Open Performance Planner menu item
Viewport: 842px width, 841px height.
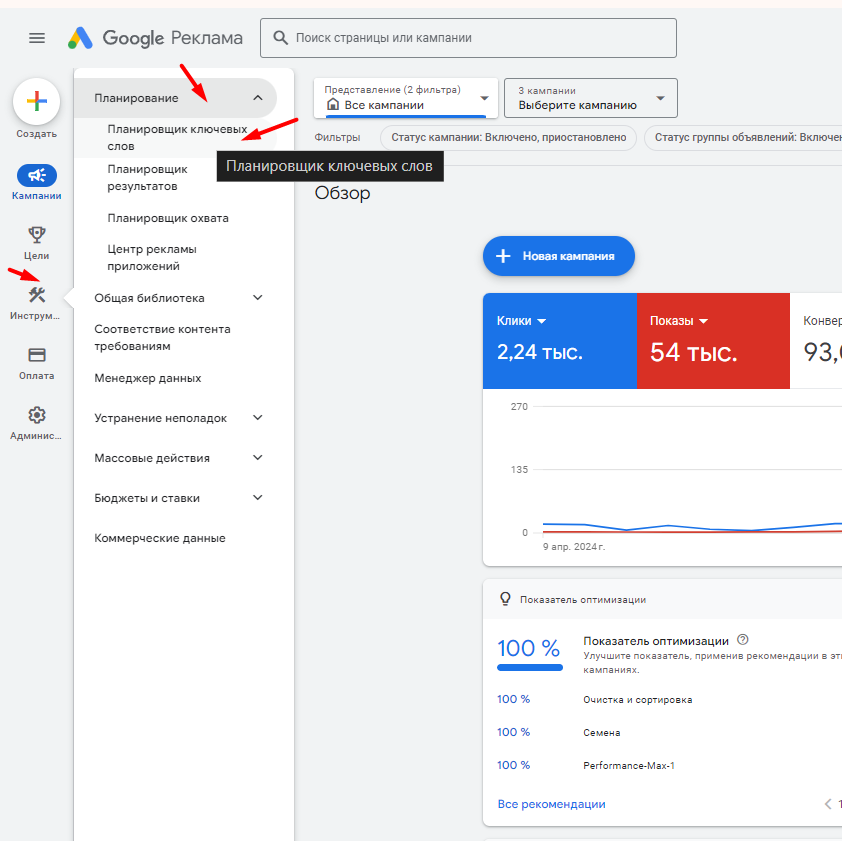[147, 178]
